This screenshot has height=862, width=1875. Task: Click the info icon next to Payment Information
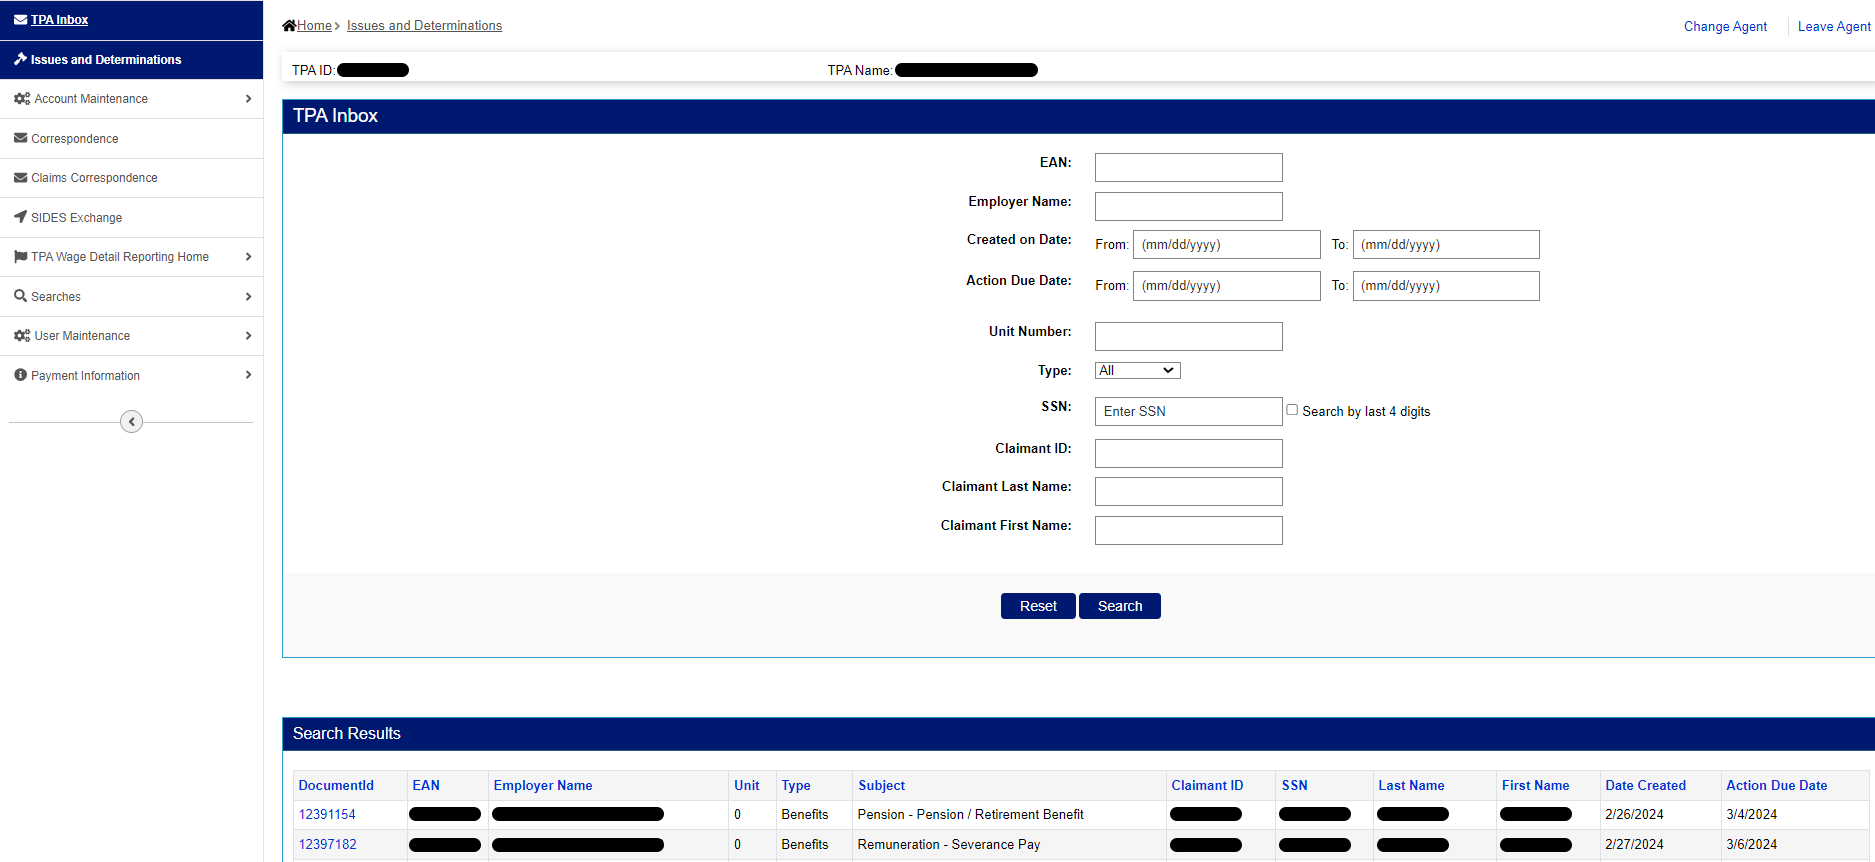(20, 375)
